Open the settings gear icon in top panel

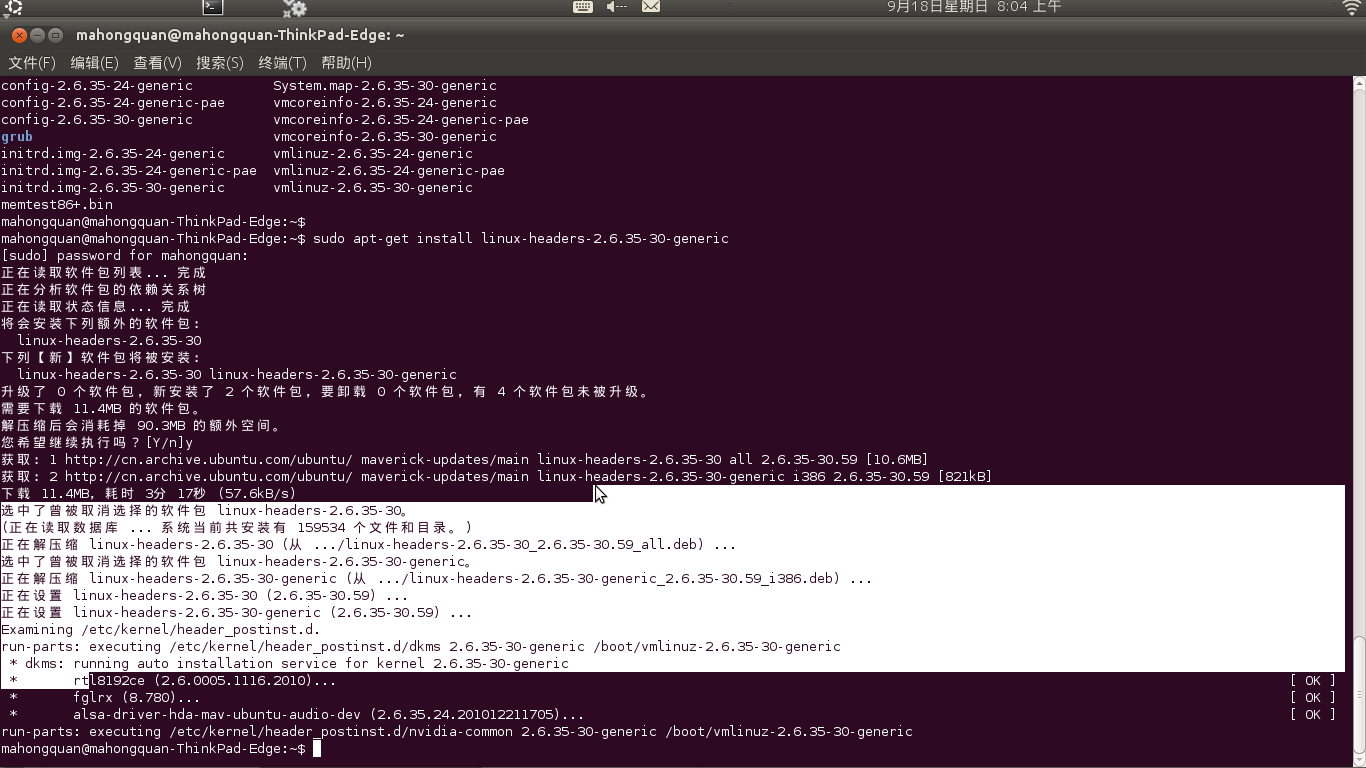point(294,8)
